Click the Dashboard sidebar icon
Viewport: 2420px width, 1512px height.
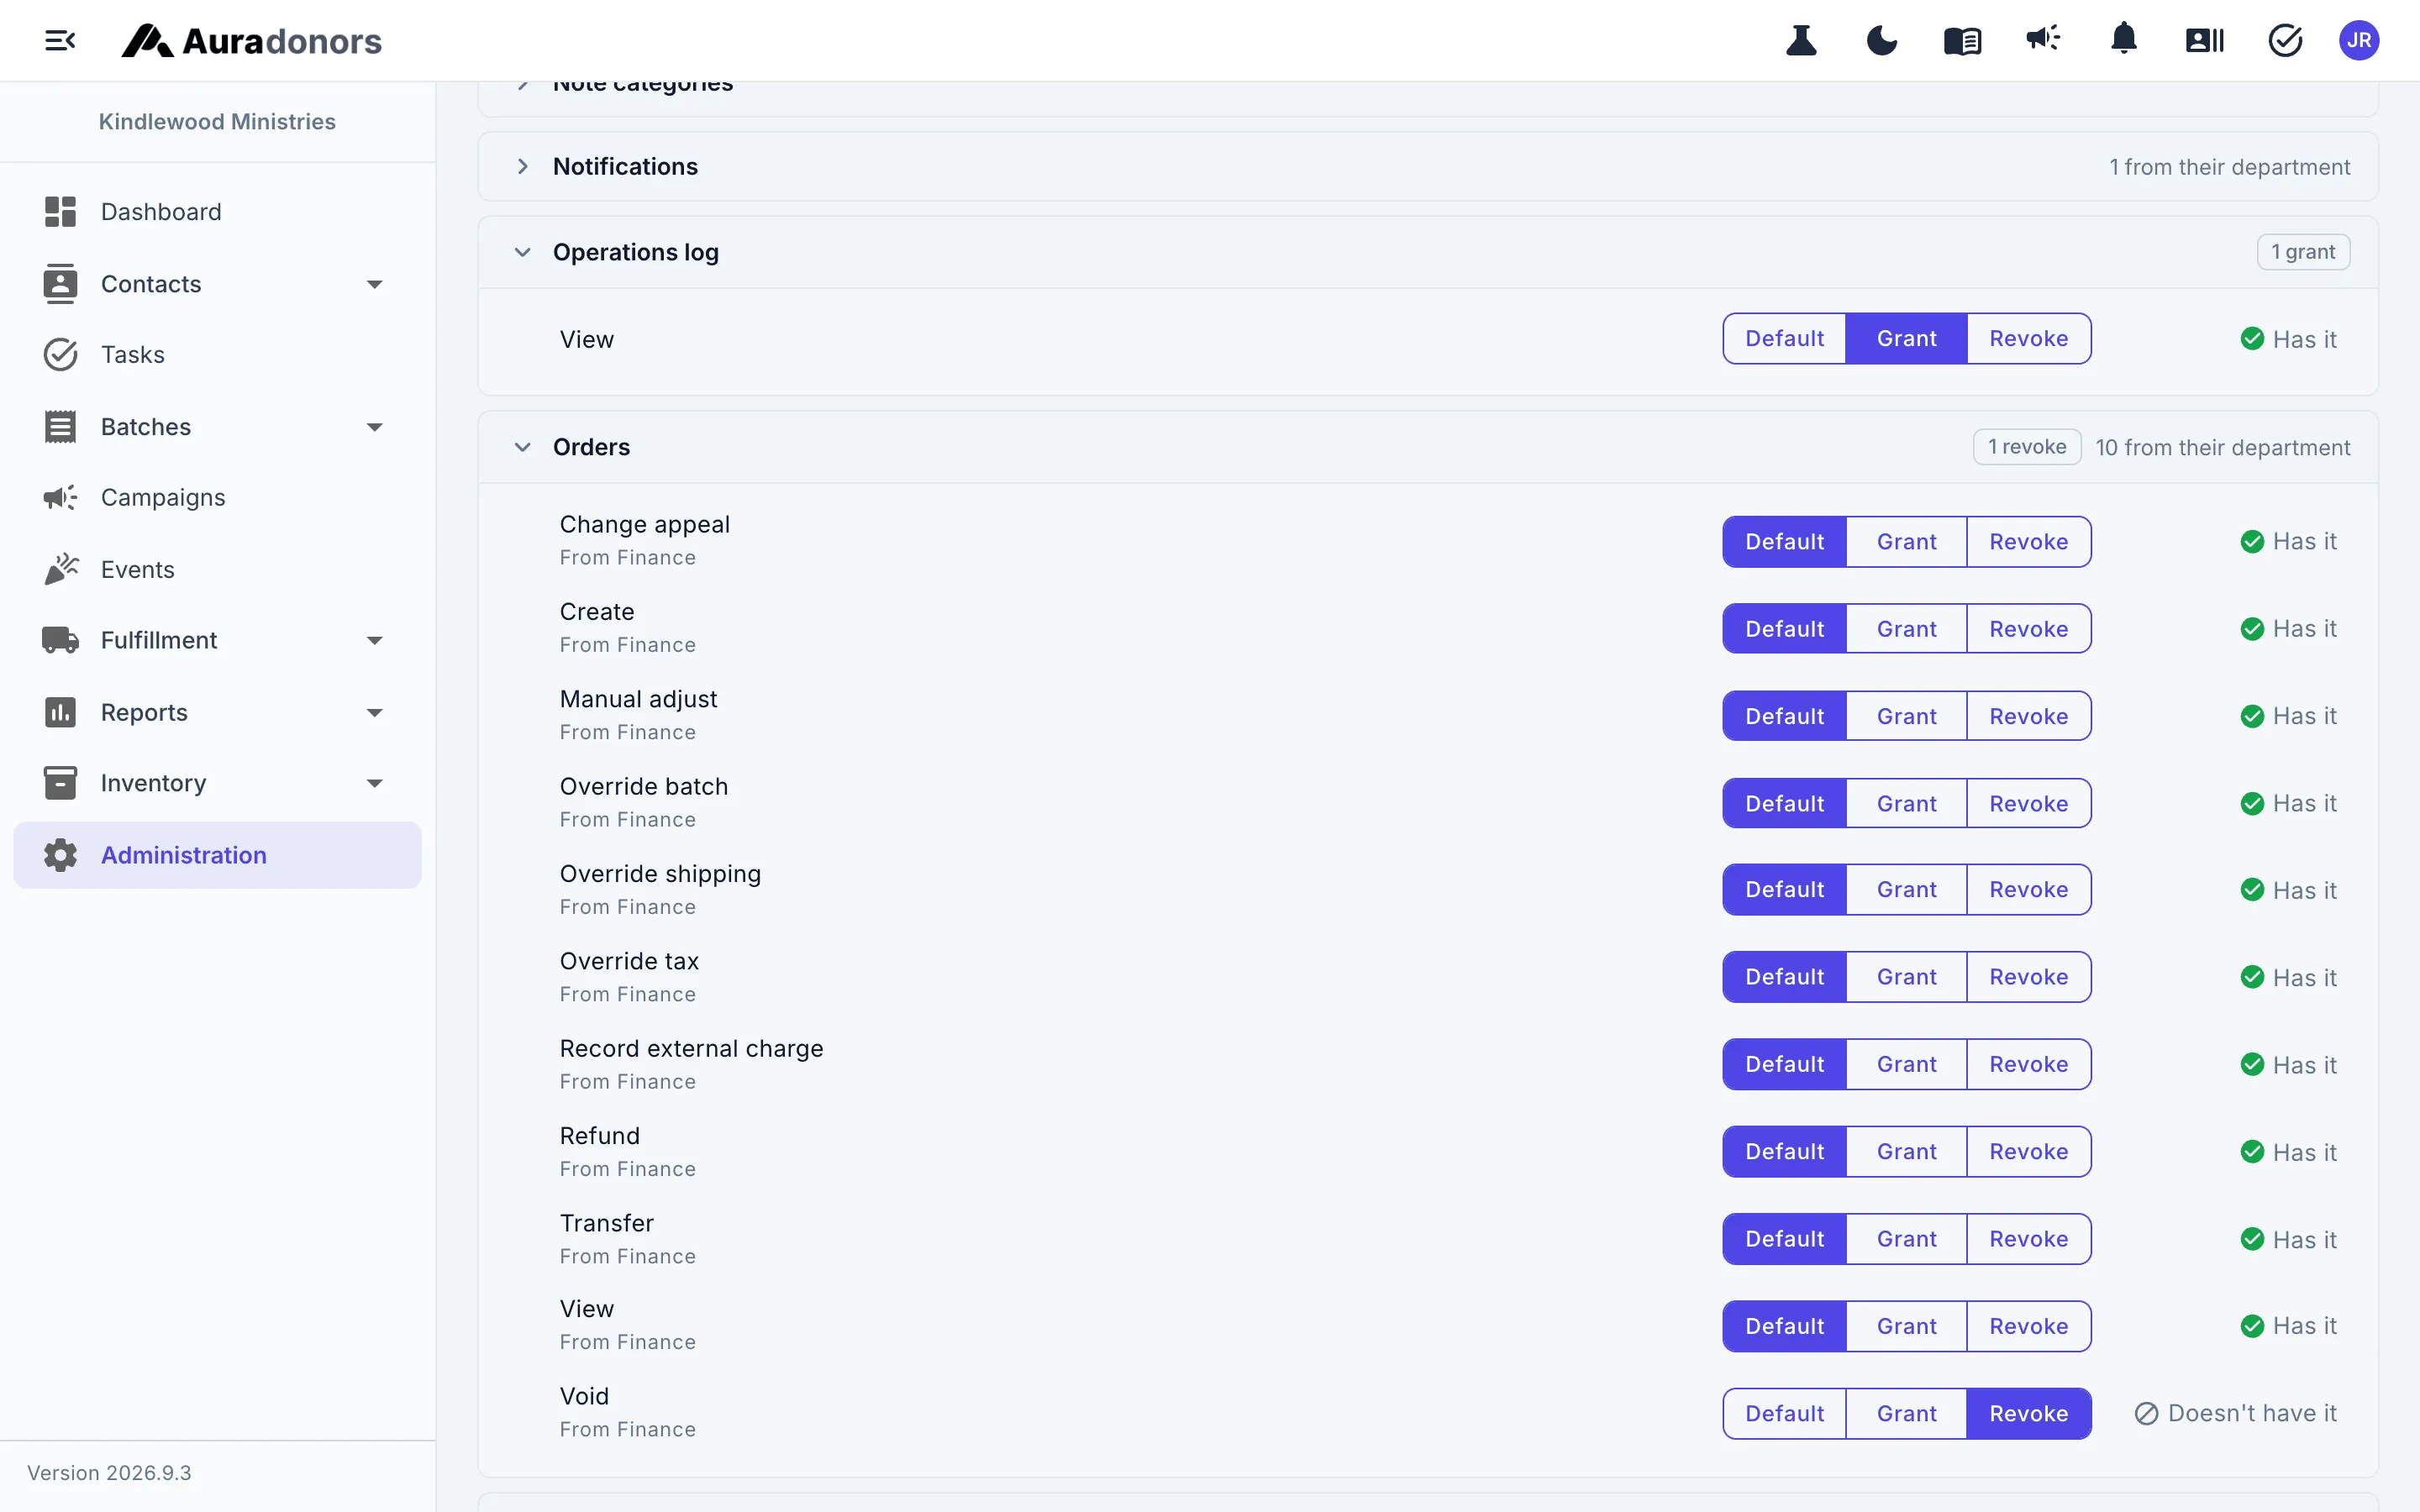(60, 212)
